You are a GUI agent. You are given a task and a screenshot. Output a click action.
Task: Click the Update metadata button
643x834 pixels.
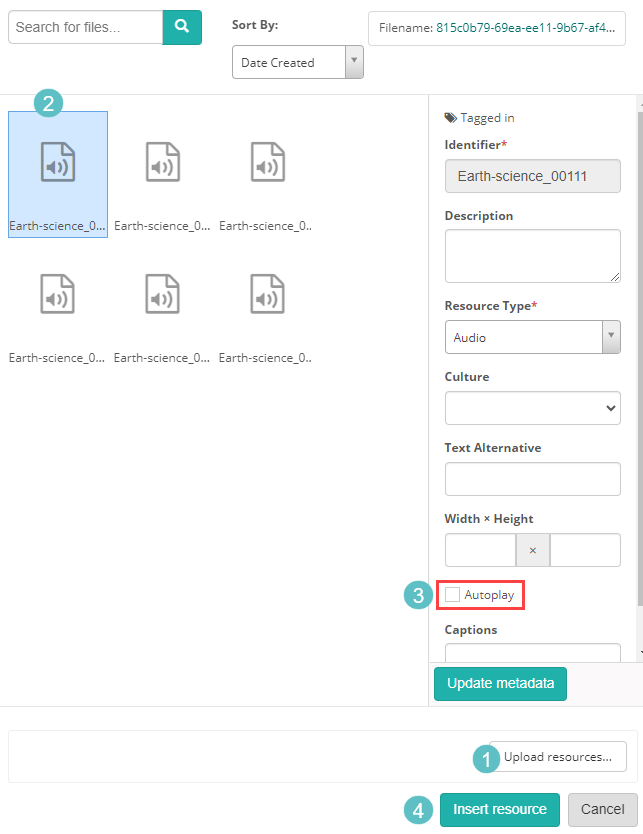pyautogui.click(x=500, y=684)
